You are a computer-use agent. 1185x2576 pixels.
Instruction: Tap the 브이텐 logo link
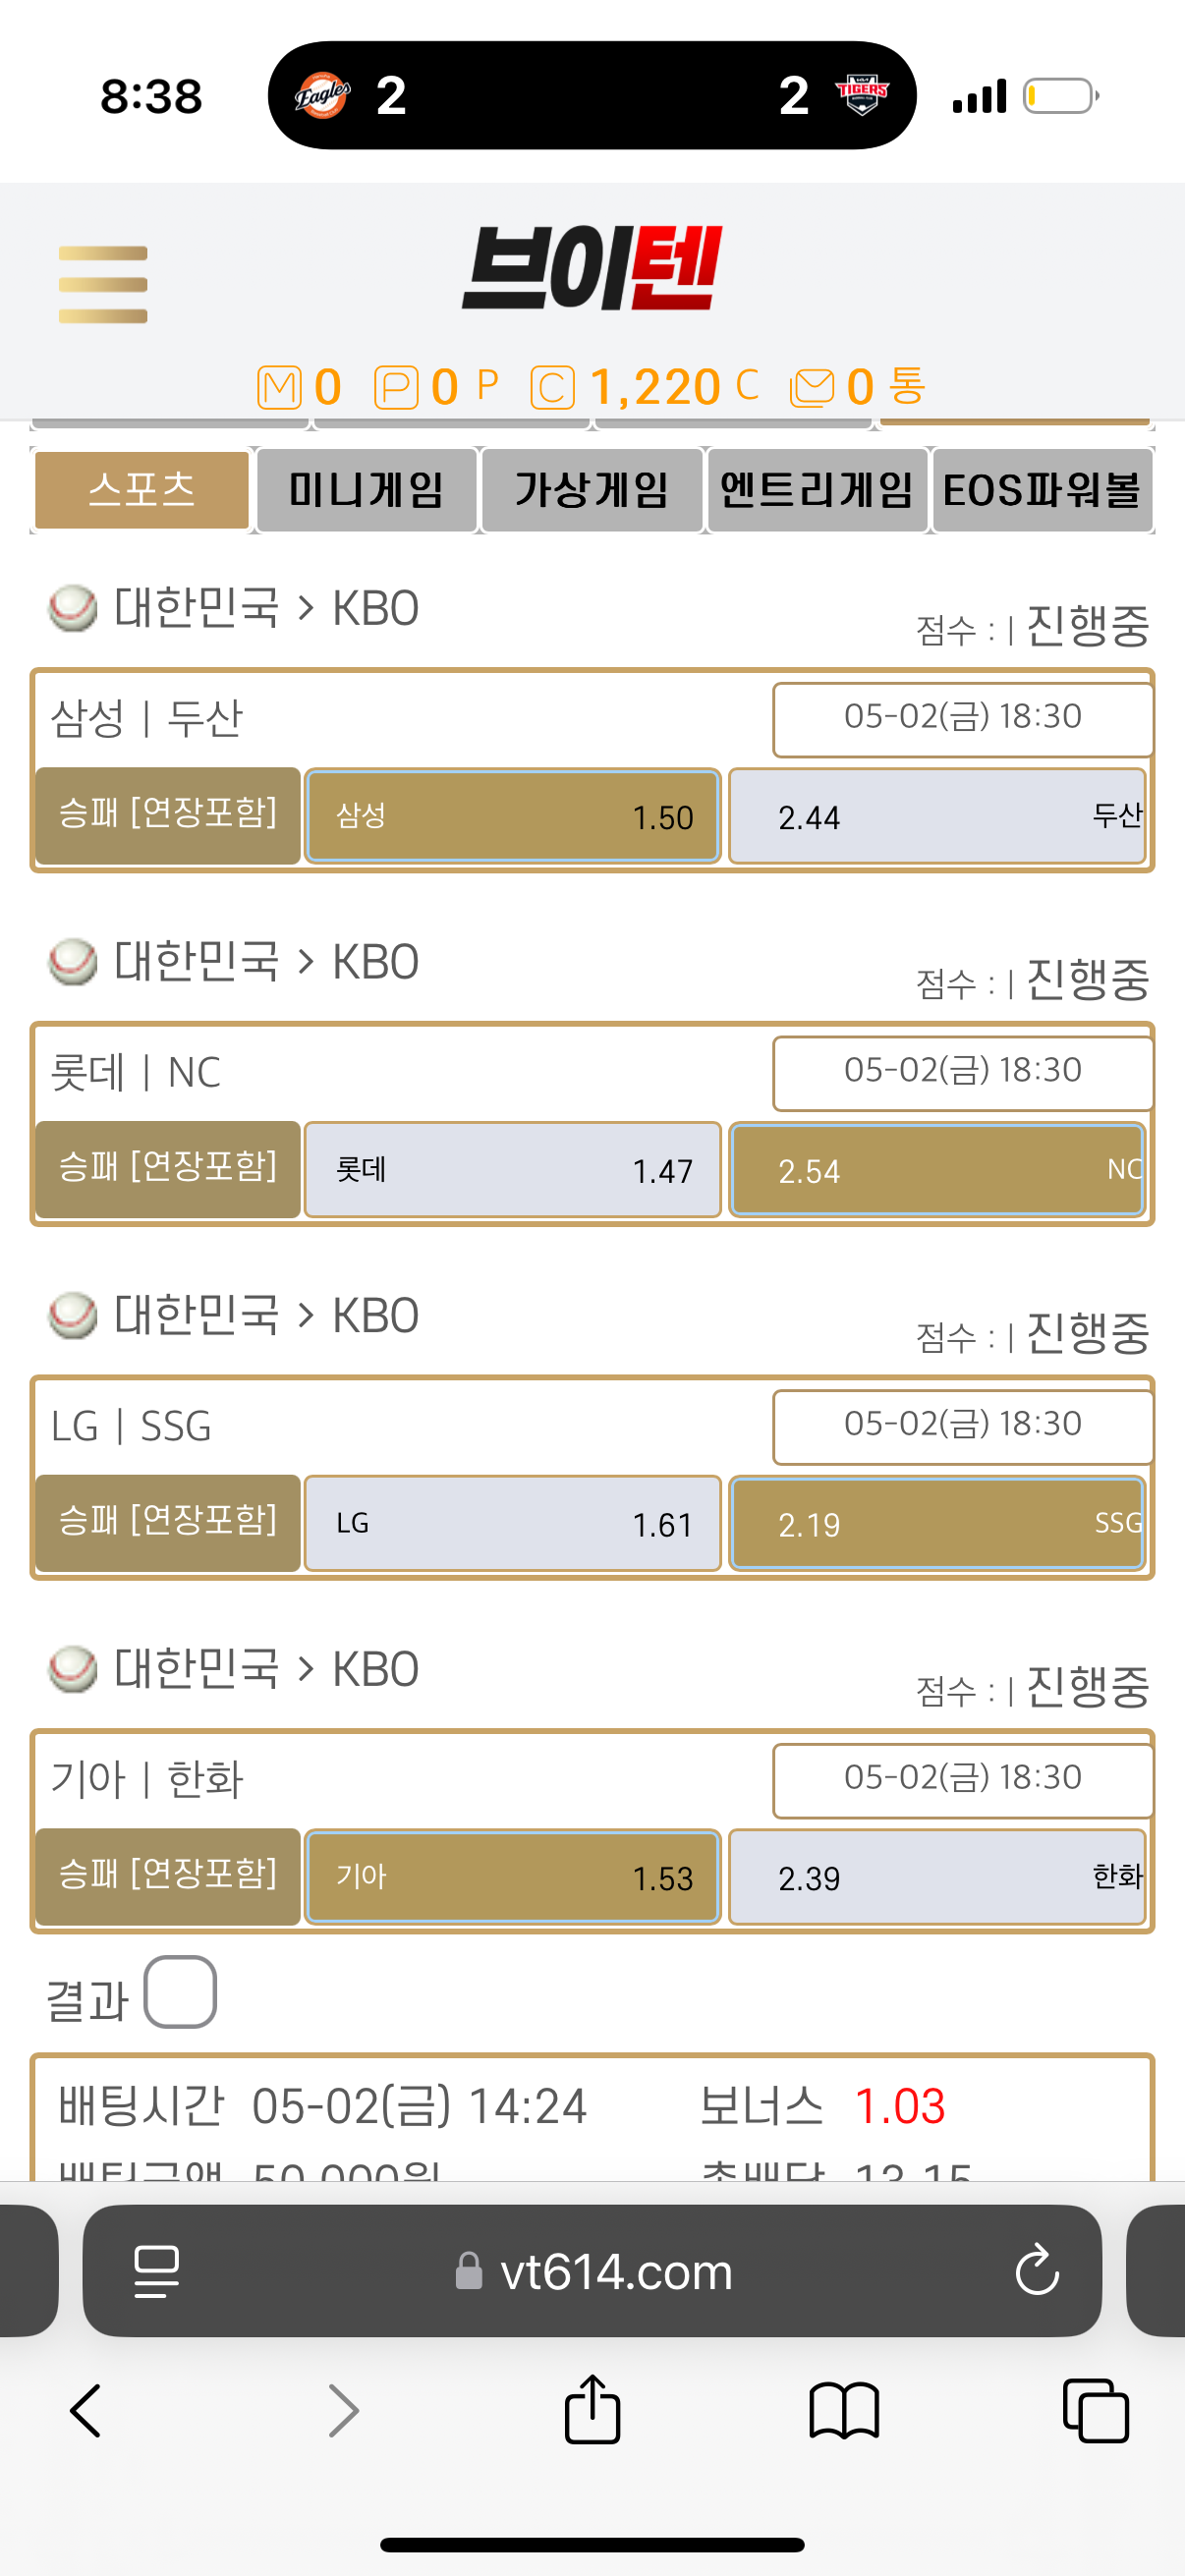(x=592, y=268)
